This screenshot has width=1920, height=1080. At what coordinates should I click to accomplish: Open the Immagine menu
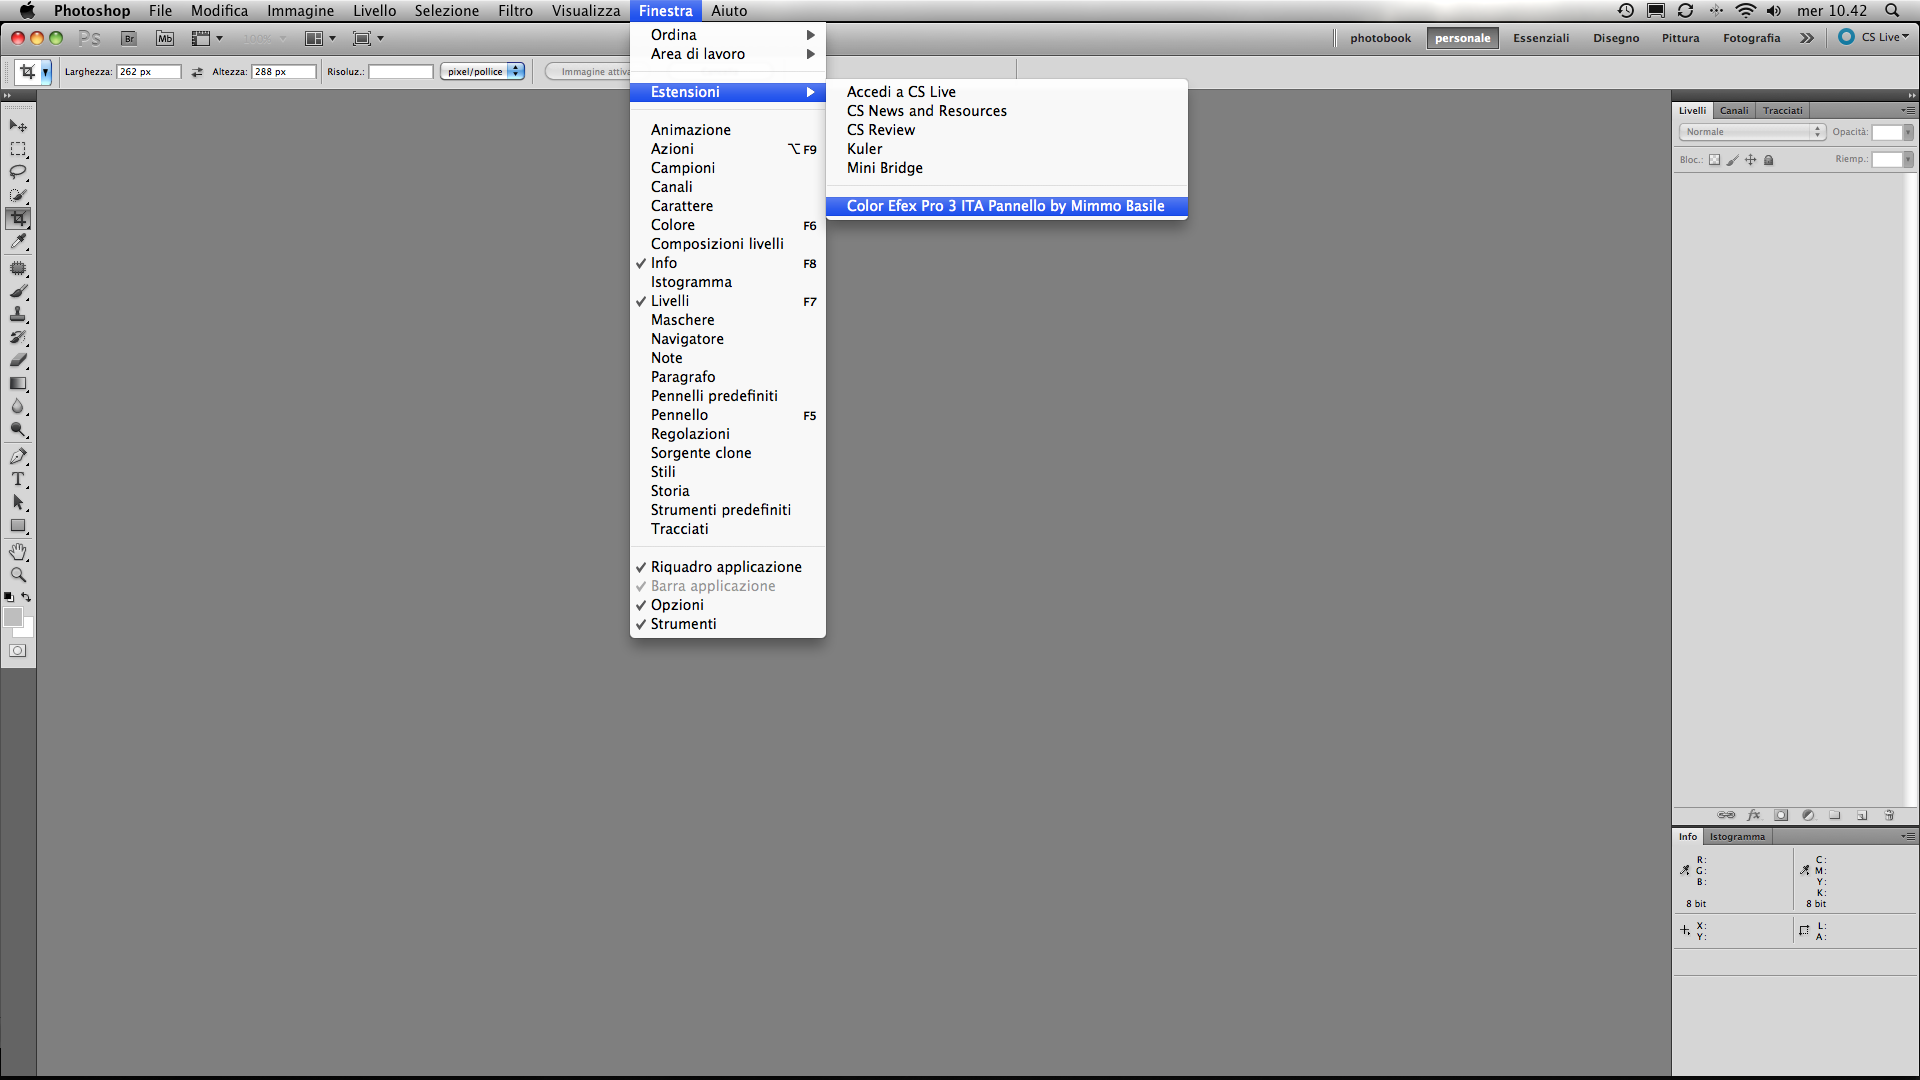[x=300, y=11]
